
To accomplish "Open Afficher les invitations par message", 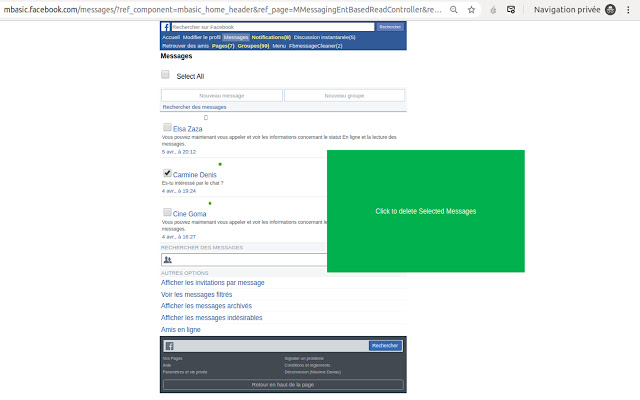I will click(x=213, y=282).
